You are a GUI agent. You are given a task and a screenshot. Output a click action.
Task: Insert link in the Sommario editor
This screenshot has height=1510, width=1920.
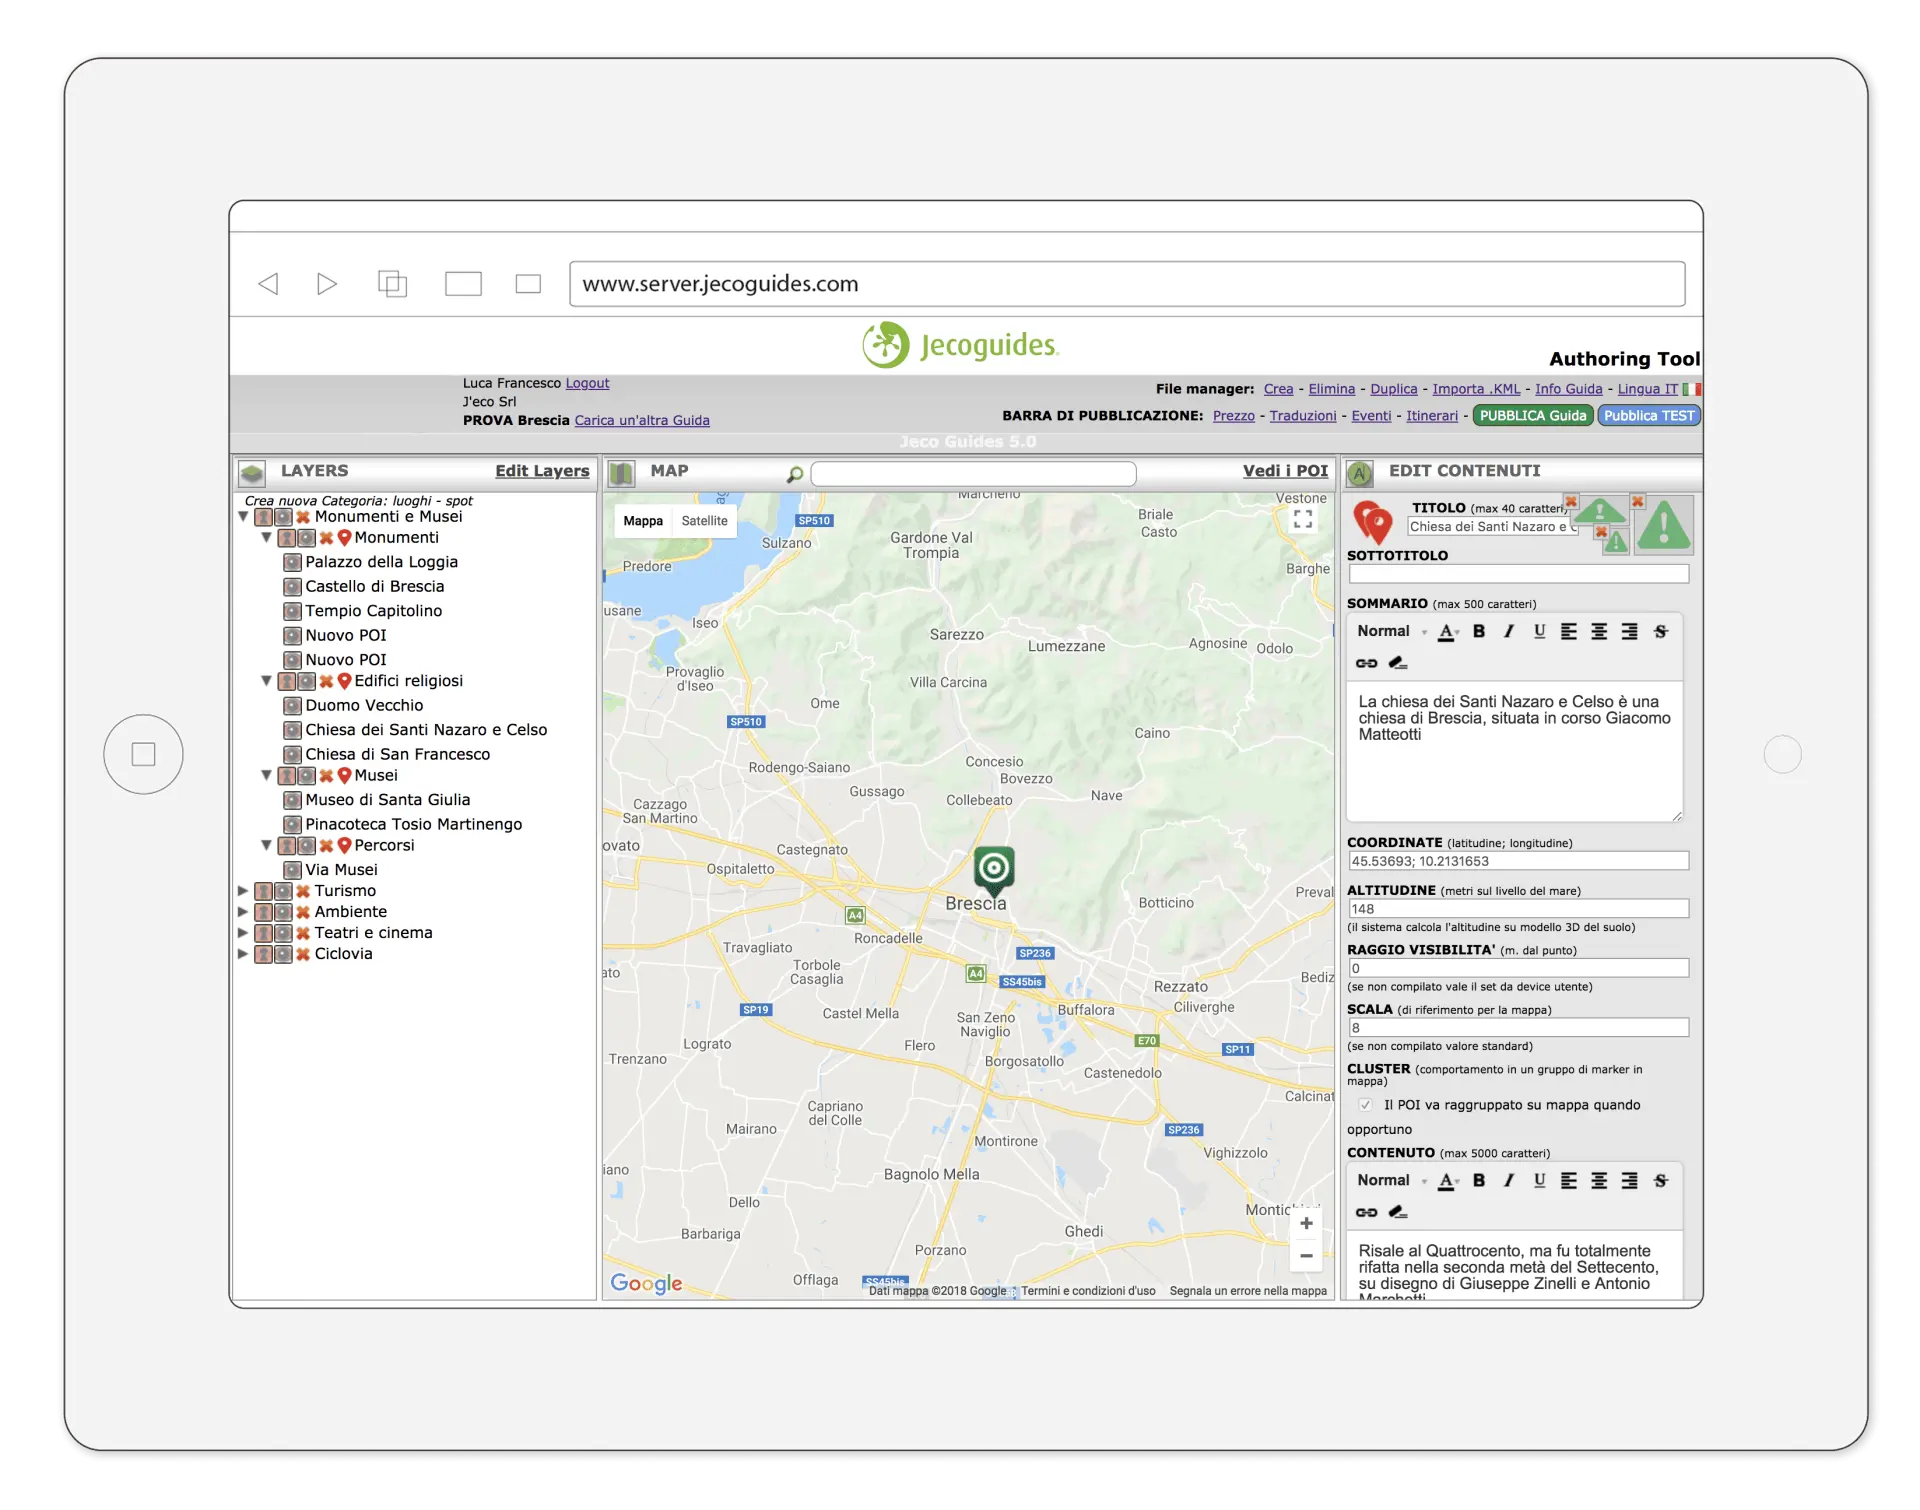click(x=1366, y=663)
